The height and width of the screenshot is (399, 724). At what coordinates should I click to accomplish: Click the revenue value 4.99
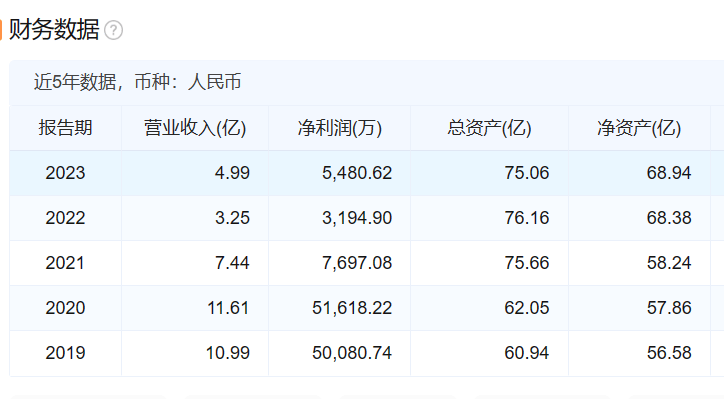coord(232,173)
